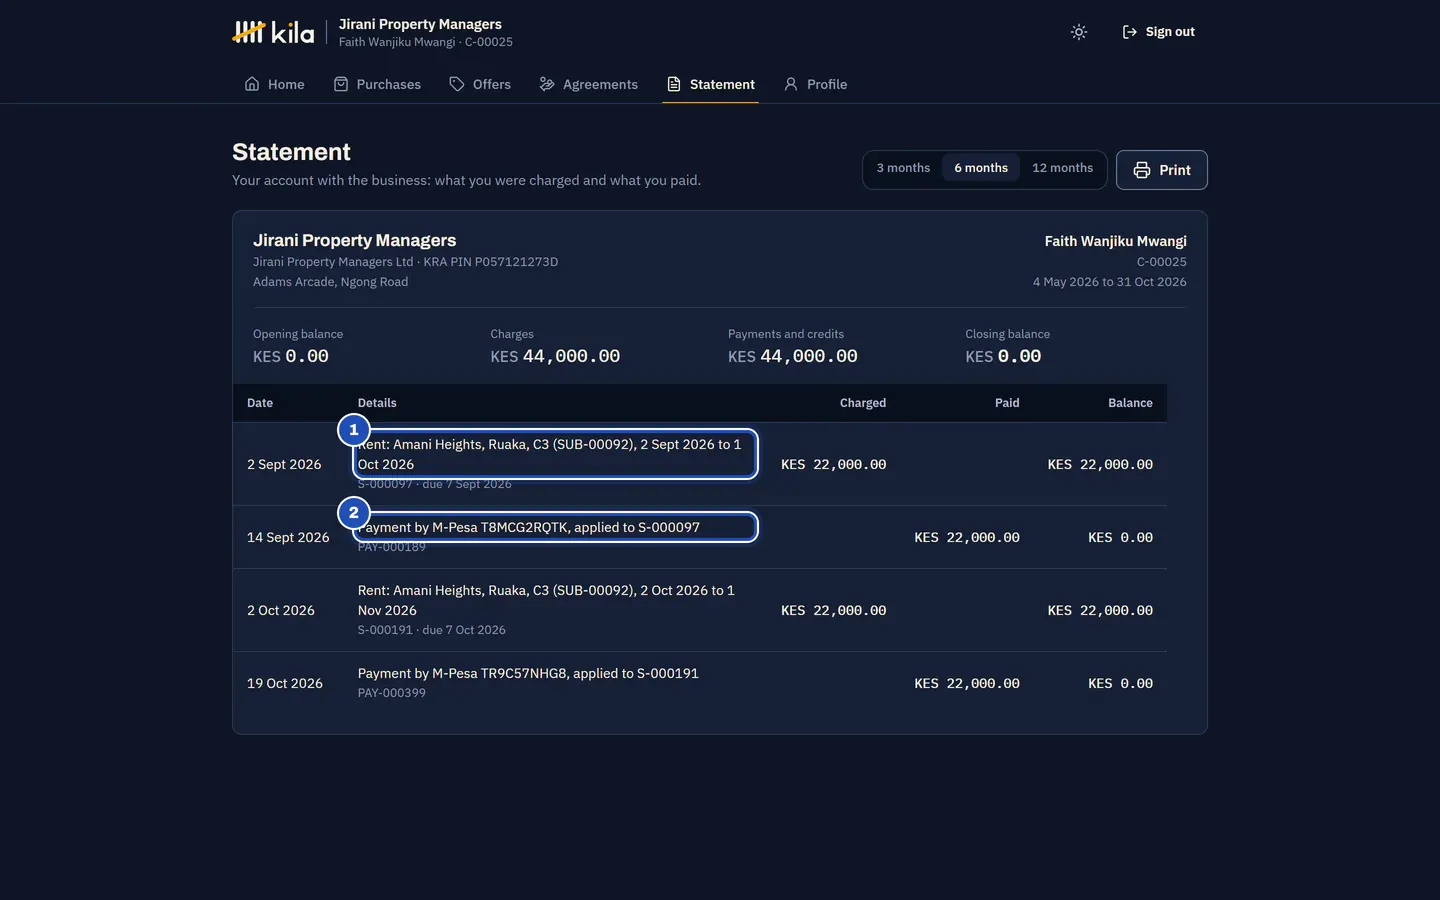Click the Charged column header
Image resolution: width=1440 pixels, height=900 pixels.
pyautogui.click(x=863, y=403)
